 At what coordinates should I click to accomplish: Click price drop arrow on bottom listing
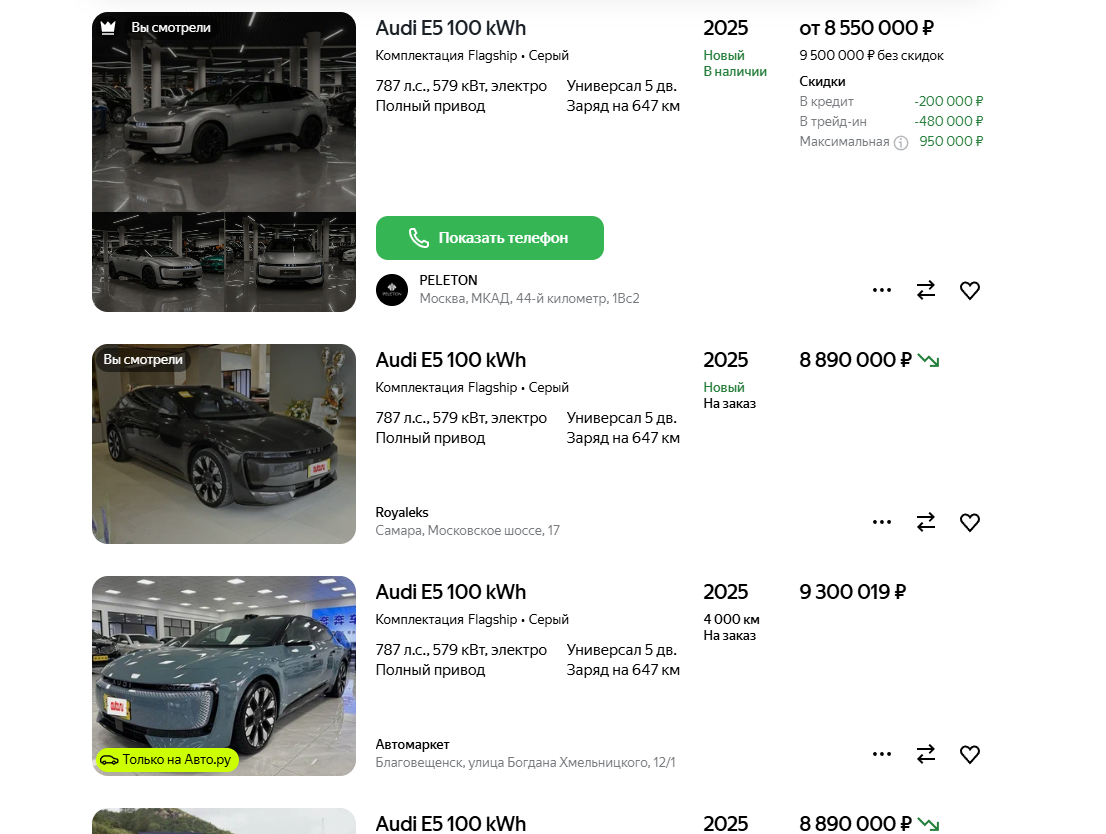[929, 824]
